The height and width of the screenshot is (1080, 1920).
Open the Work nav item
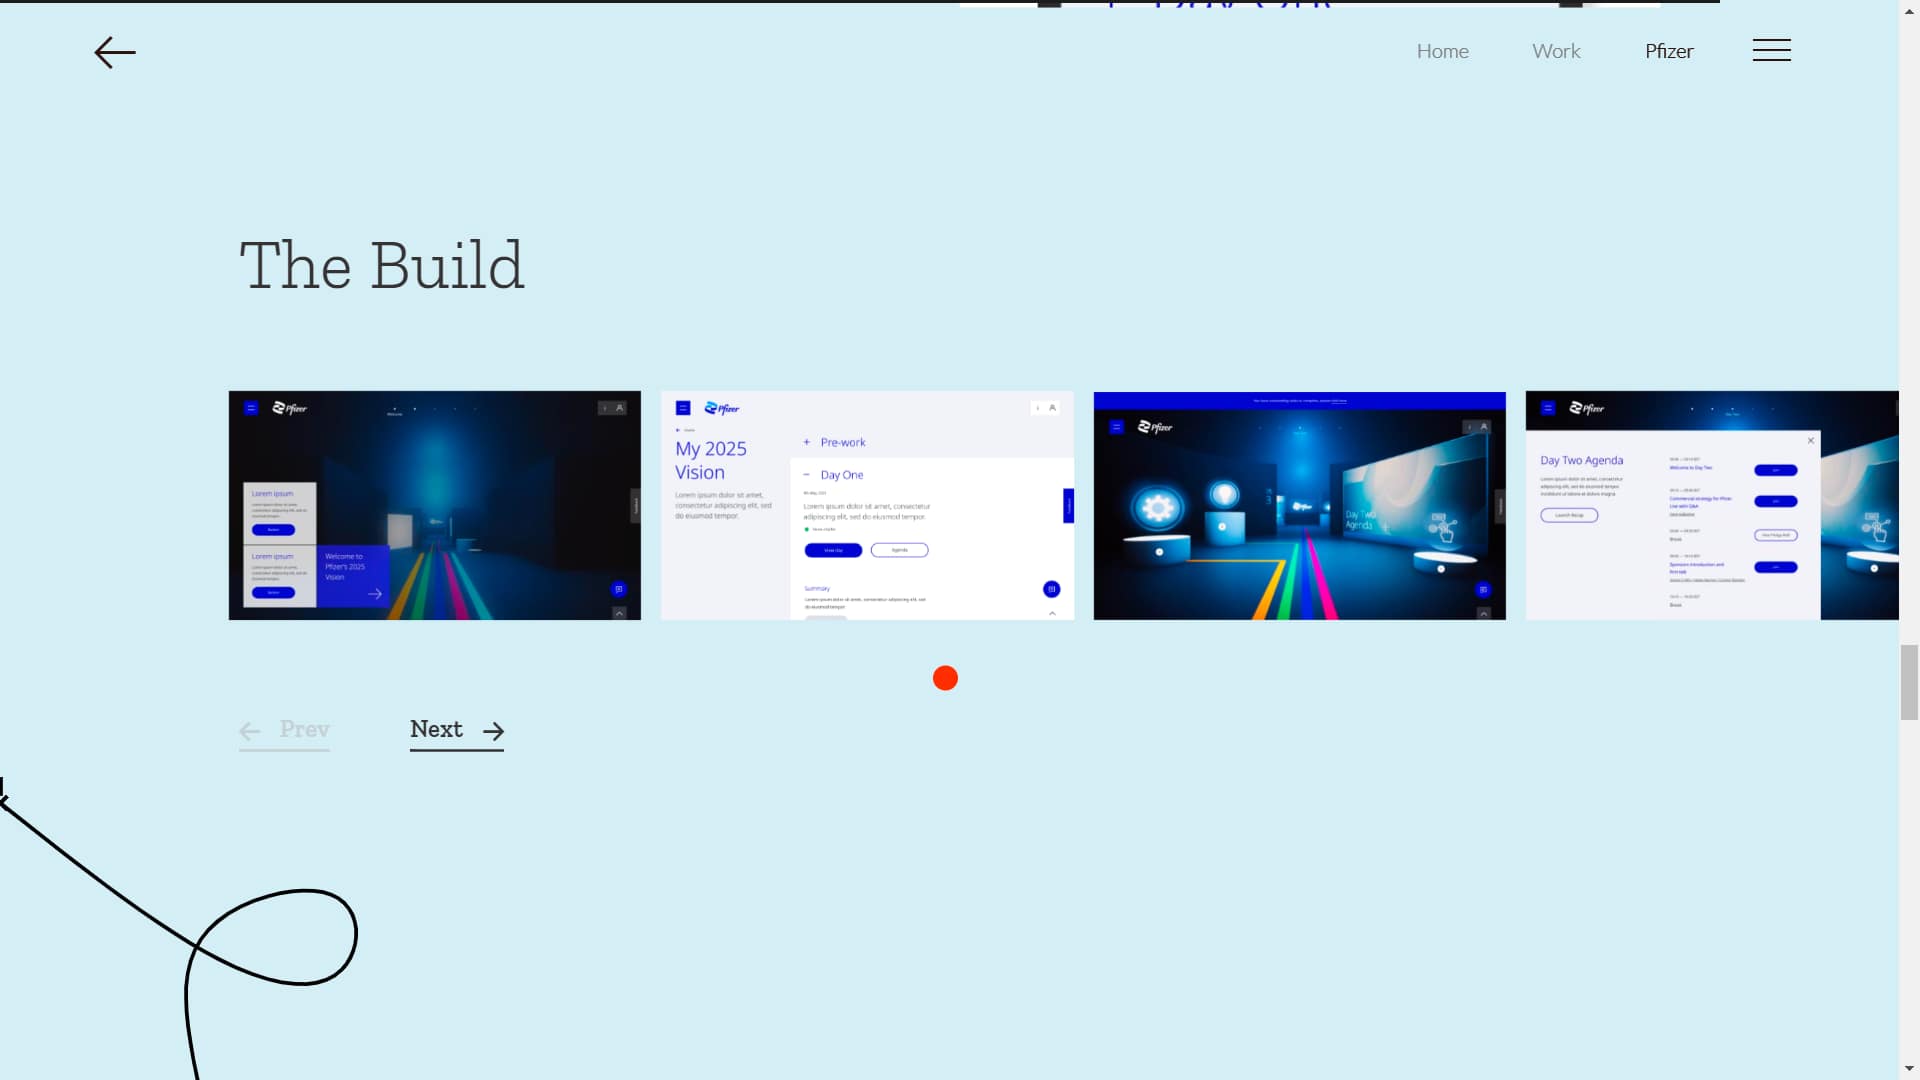click(1556, 51)
